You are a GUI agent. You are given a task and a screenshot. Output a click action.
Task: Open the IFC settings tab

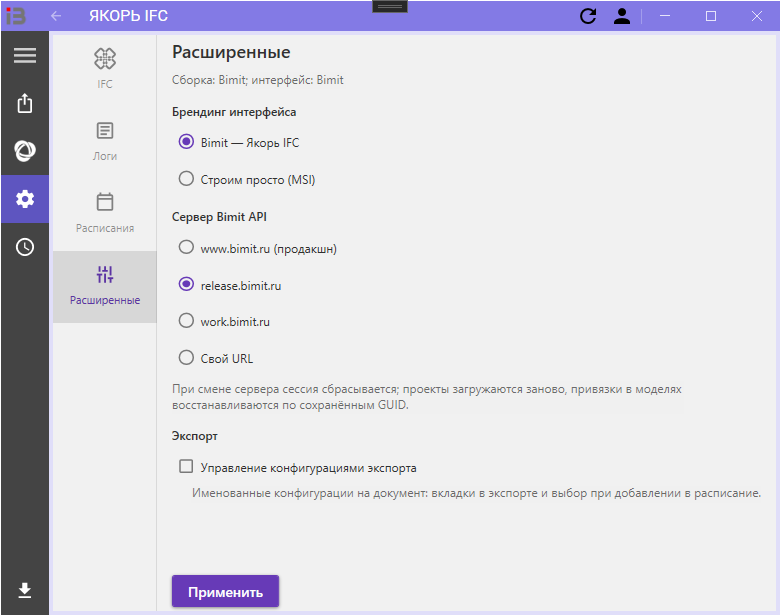tap(105, 69)
